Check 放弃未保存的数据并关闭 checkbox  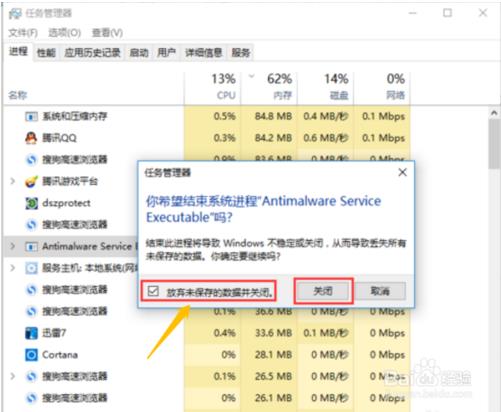153,291
